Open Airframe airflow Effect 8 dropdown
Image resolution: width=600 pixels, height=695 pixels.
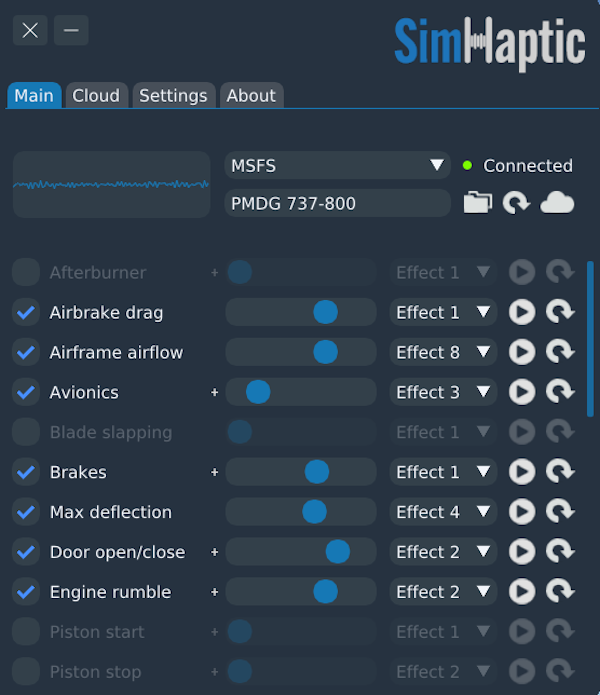click(x=443, y=352)
